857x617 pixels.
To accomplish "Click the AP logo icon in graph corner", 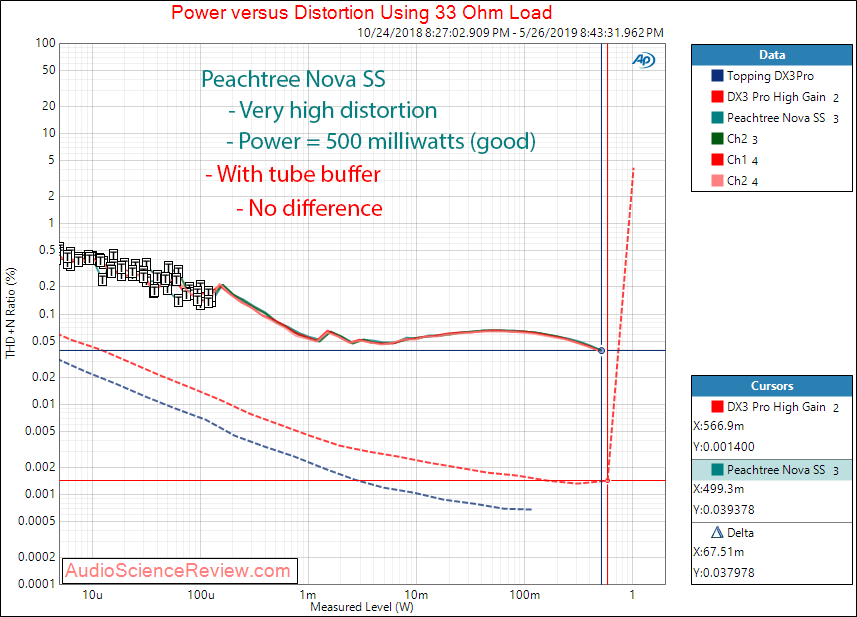I will pos(643,60).
